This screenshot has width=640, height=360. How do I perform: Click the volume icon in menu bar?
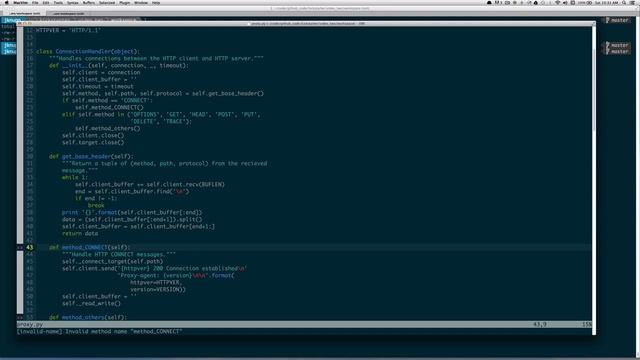(565, 2)
